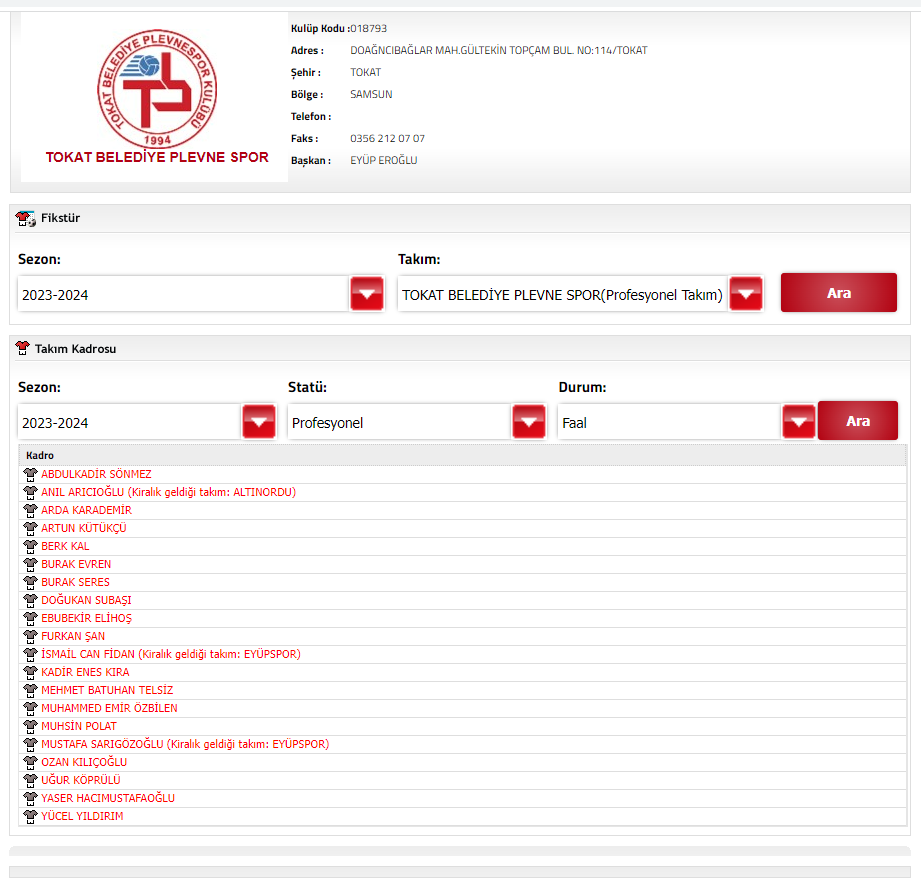
Task: Open the Takım Kadrosu Sezon dropdown arrow
Action: pos(259,422)
